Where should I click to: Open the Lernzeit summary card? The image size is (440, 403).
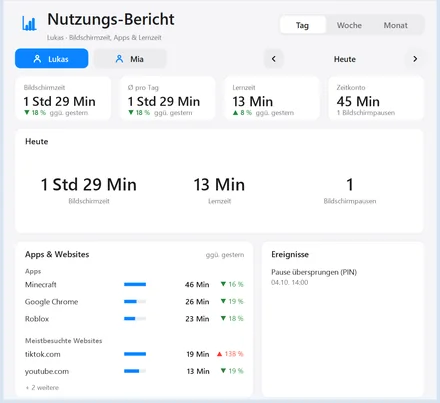272,98
